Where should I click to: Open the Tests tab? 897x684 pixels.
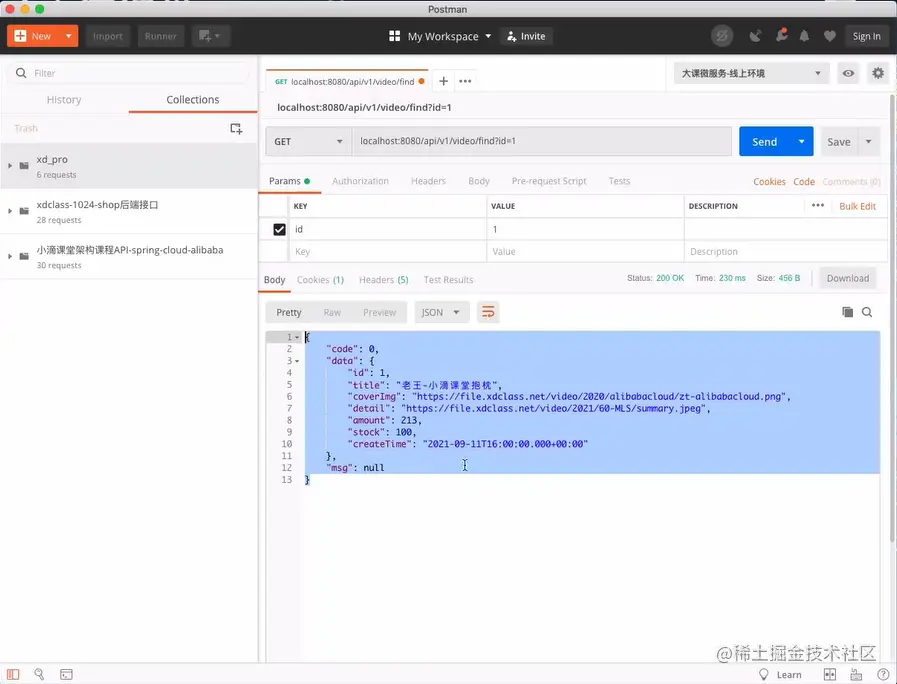(x=619, y=181)
